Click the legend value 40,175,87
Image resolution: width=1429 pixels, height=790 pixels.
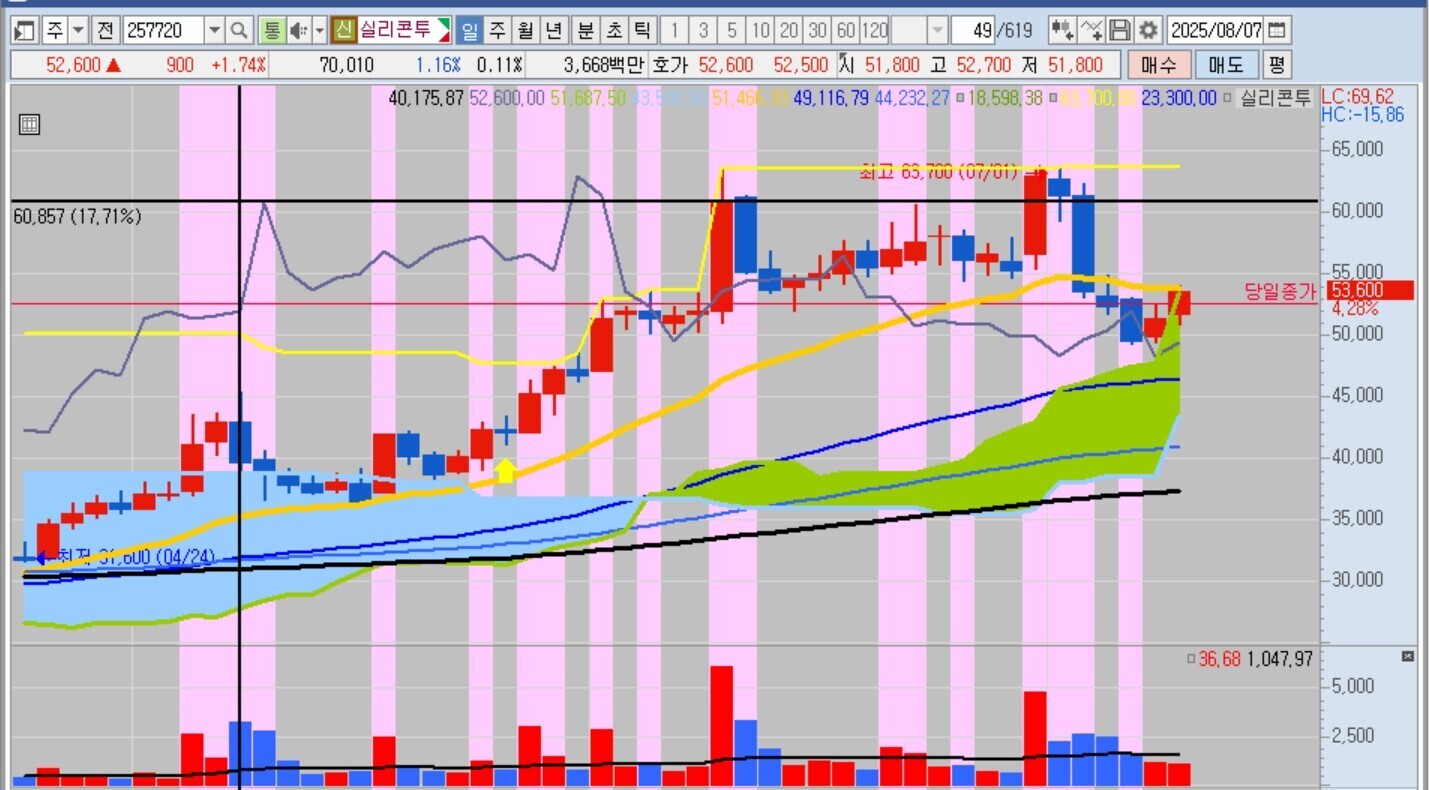426,98
